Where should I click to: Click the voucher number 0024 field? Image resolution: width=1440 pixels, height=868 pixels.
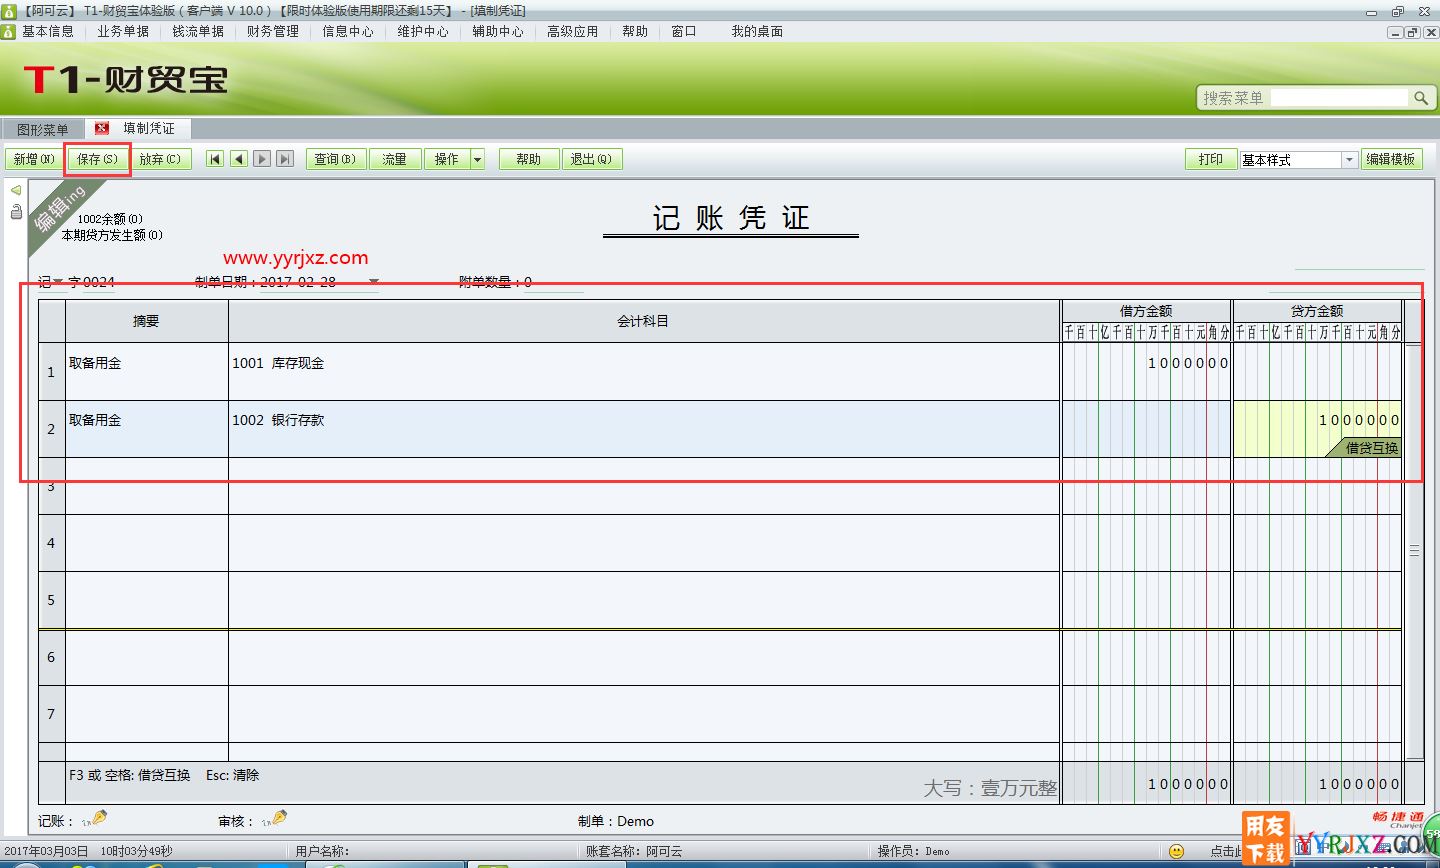click(x=98, y=282)
